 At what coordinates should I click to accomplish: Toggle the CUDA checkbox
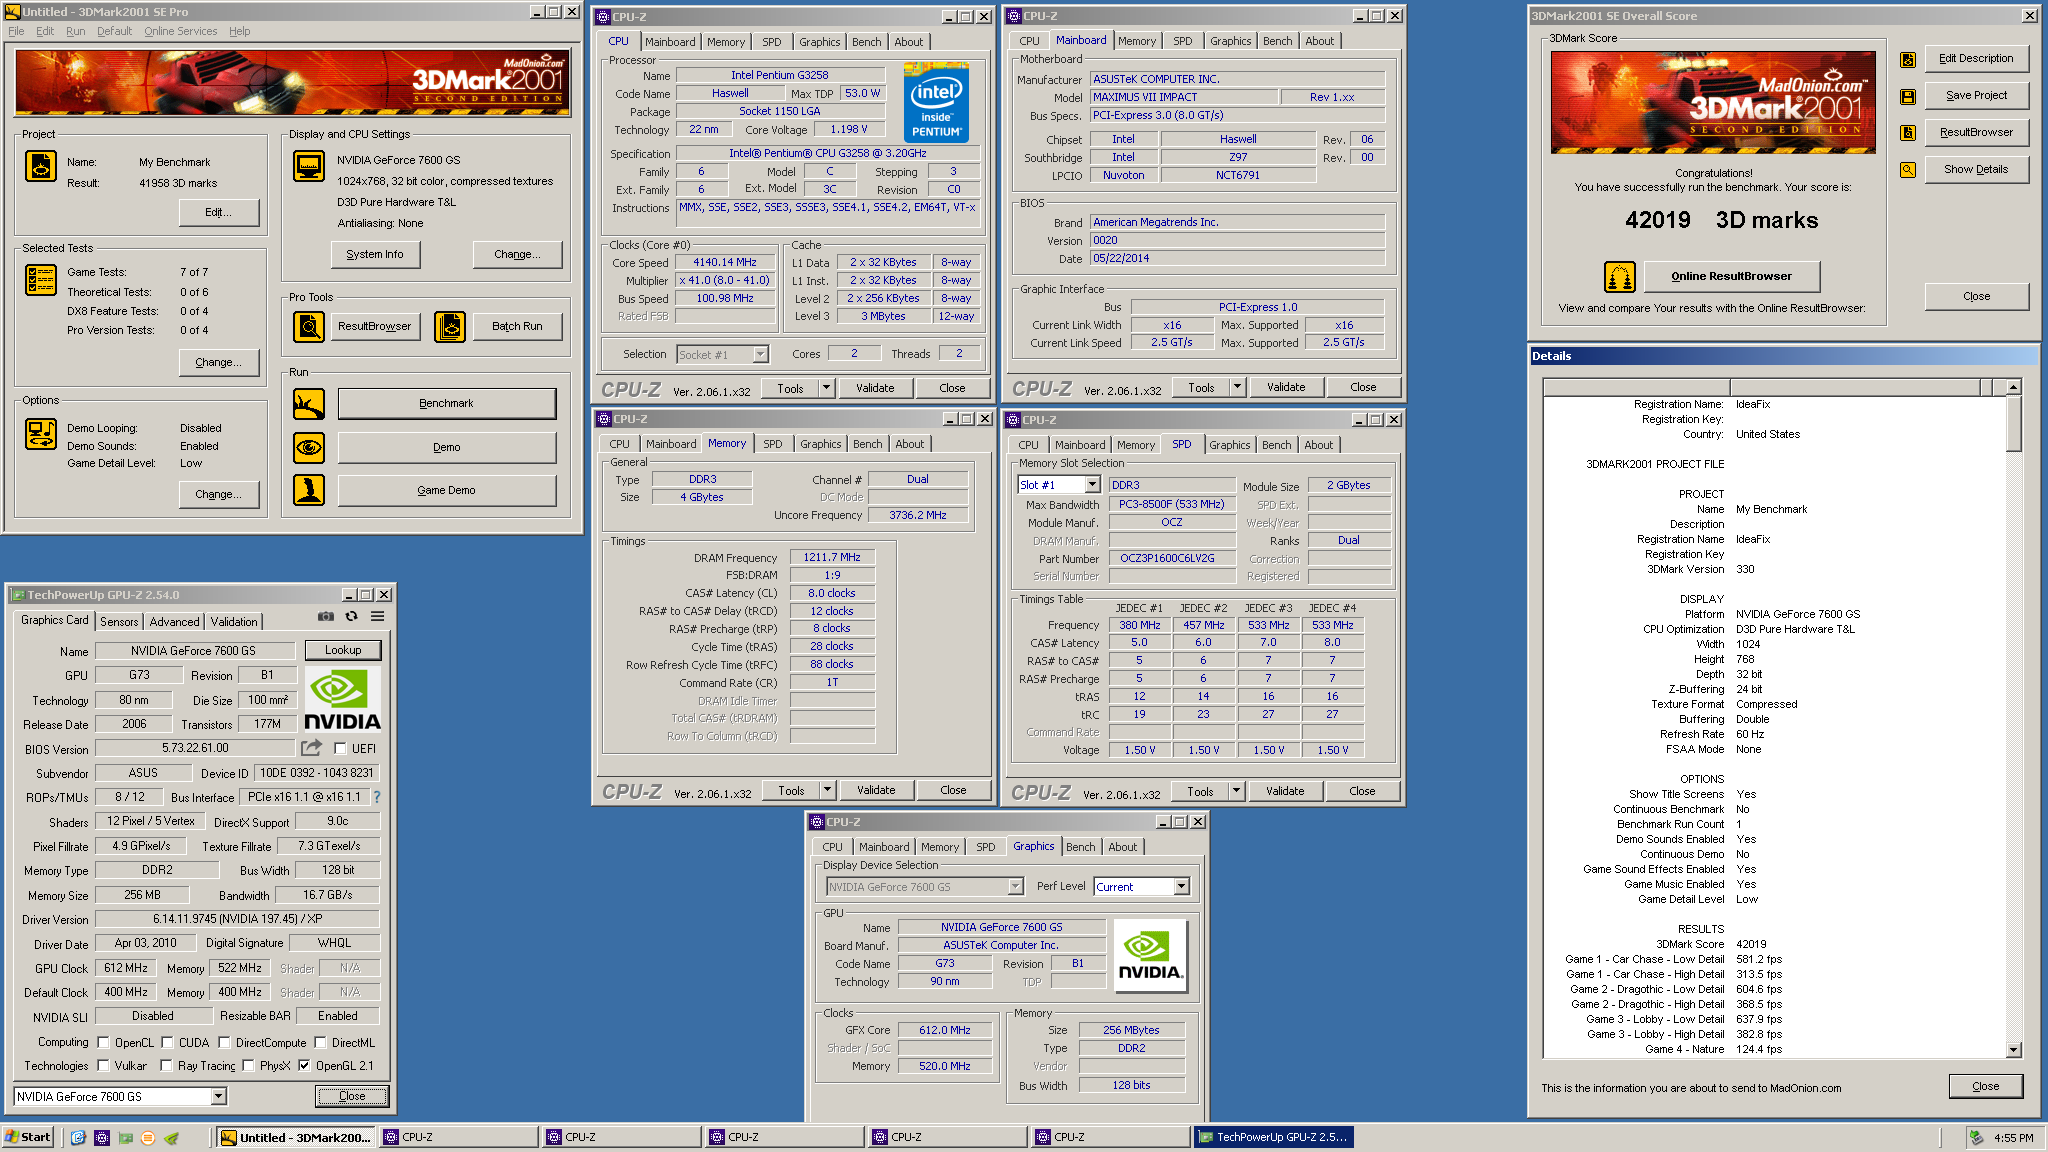(167, 1043)
